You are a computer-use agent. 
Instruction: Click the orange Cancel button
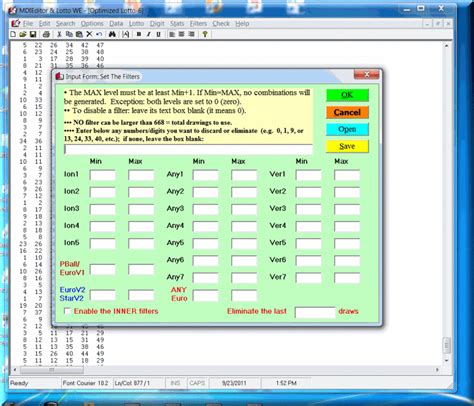point(347,112)
